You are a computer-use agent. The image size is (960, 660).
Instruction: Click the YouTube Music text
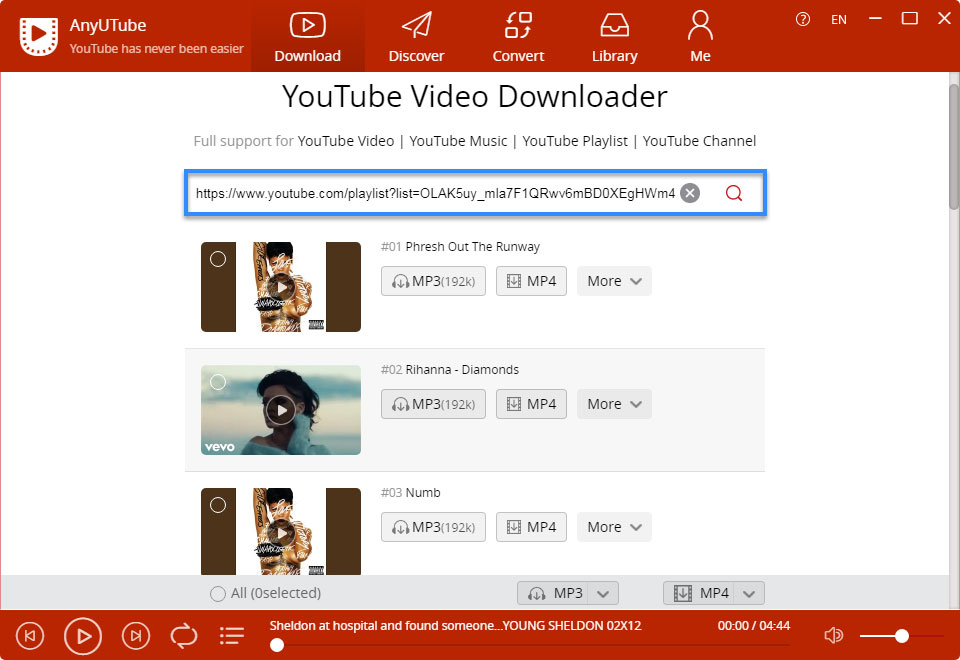458,141
